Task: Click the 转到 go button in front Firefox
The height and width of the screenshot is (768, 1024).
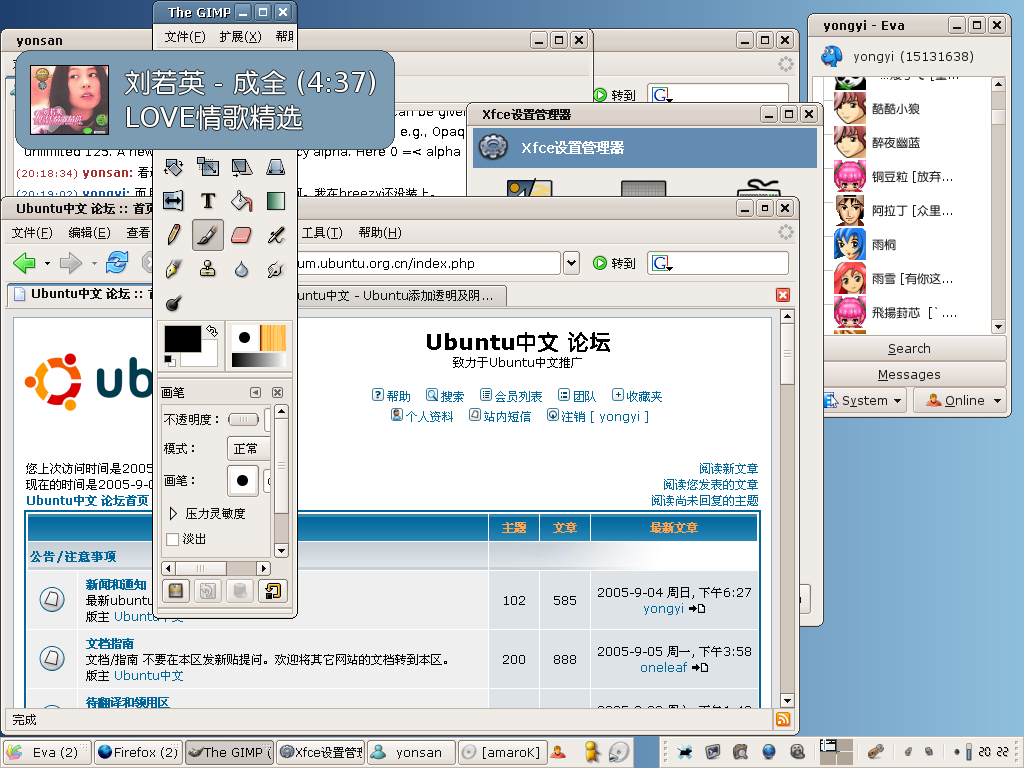Action: coord(615,263)
